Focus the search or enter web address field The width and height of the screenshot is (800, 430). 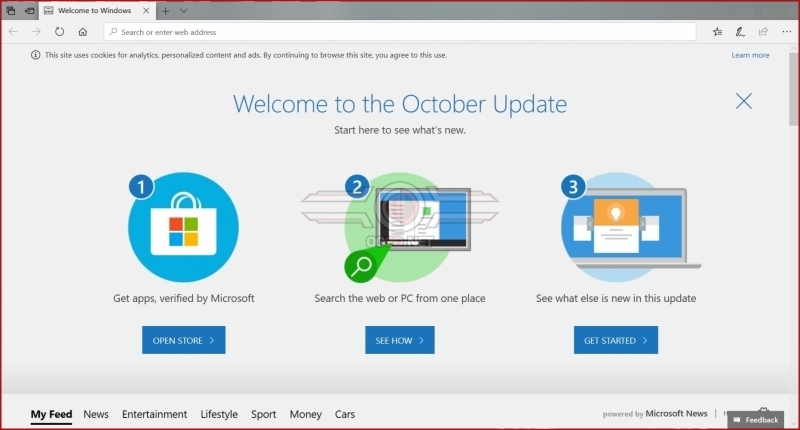[x=399, y=32]
